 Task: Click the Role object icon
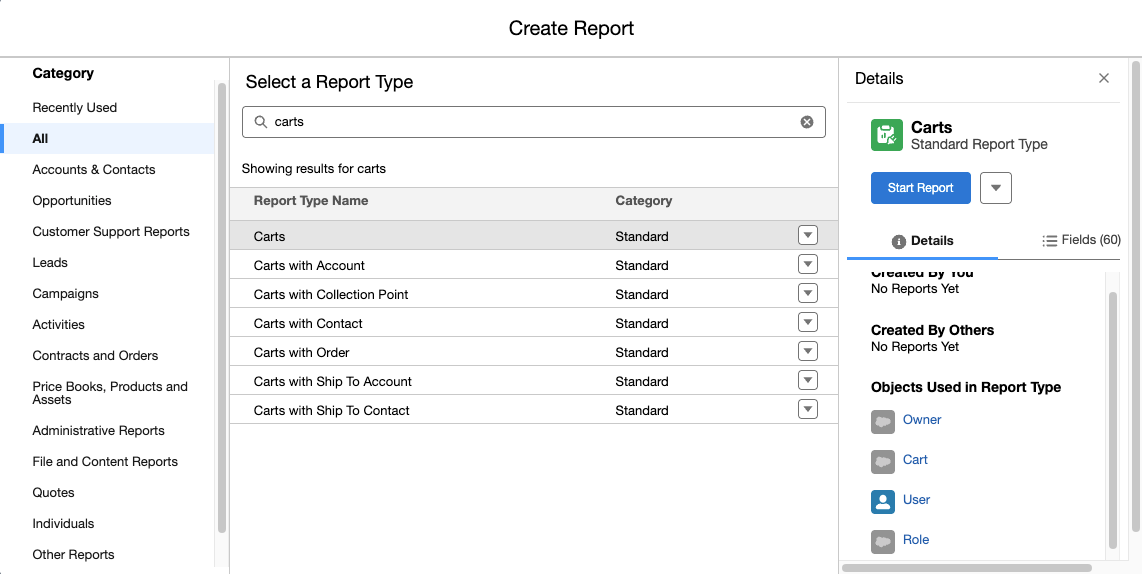883,542
